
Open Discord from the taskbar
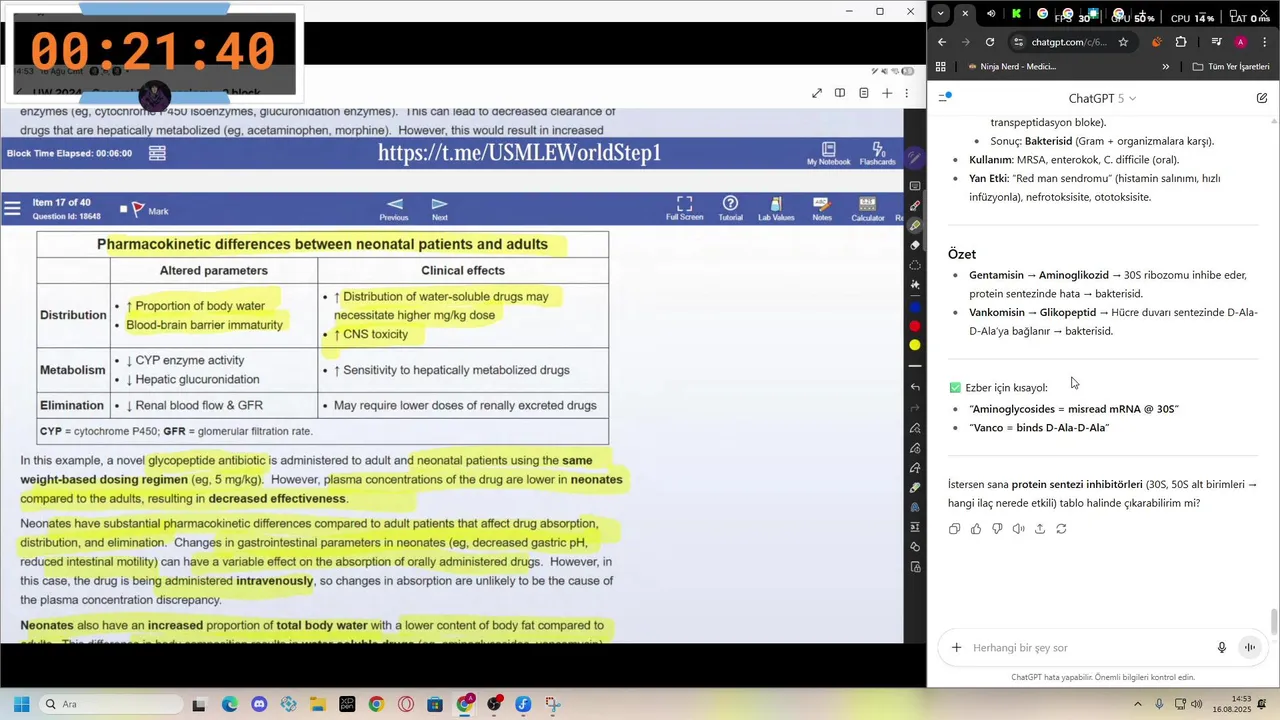pos(259,704)
